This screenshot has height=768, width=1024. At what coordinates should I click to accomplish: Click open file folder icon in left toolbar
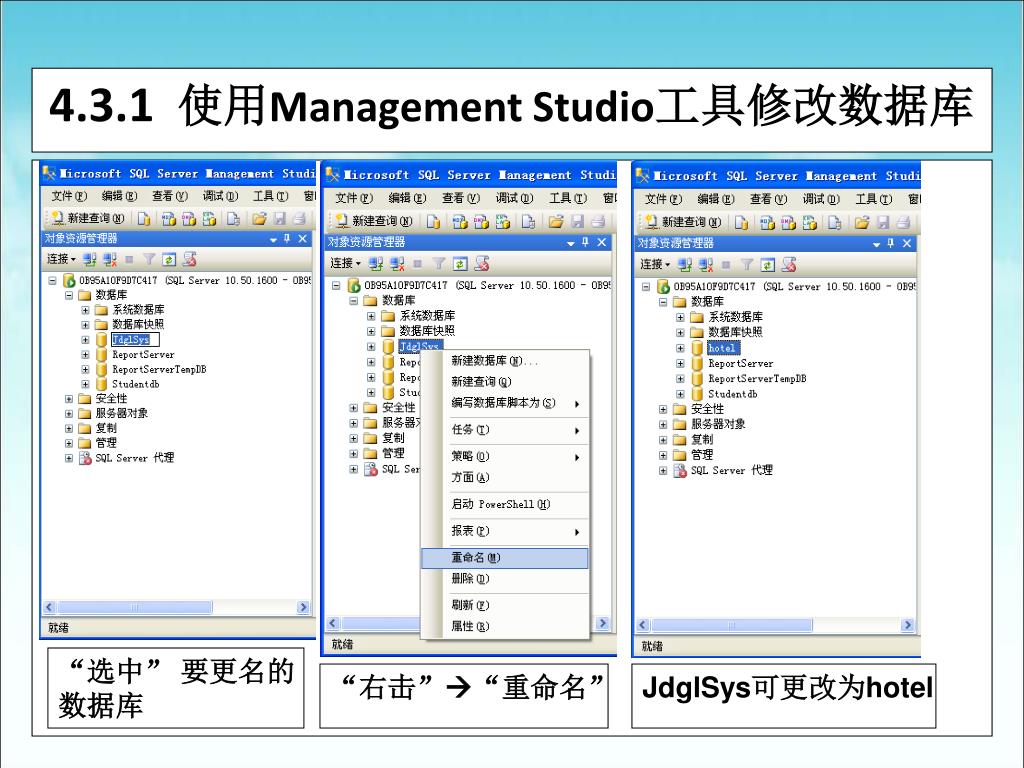(259, 219)
